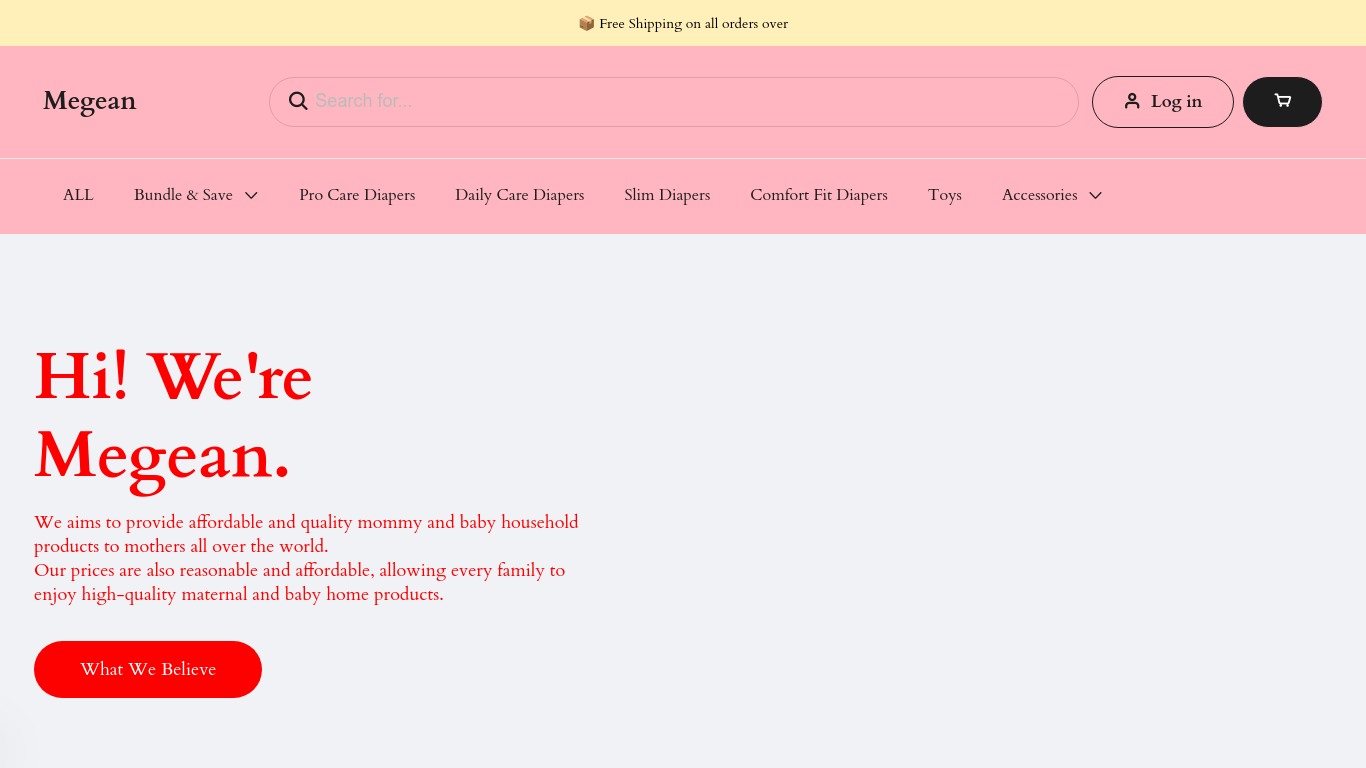Click the magnifying glass search icon
The height and width of the screenshot is (768, 1366).
pyautogui.click(x=298, y=101)
